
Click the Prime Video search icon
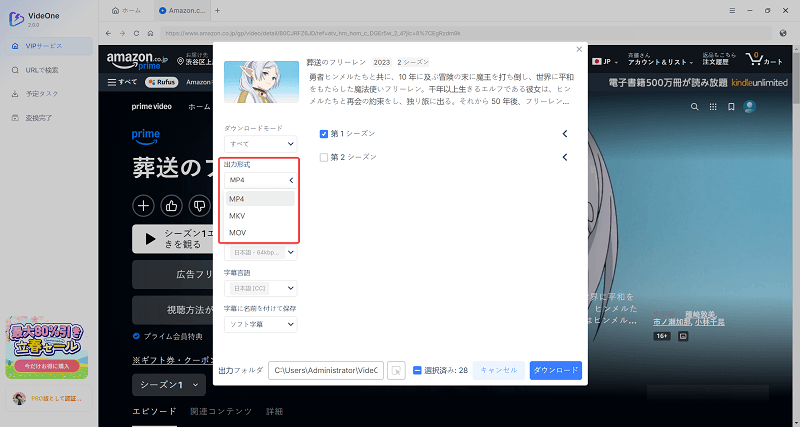pos(694,107)
